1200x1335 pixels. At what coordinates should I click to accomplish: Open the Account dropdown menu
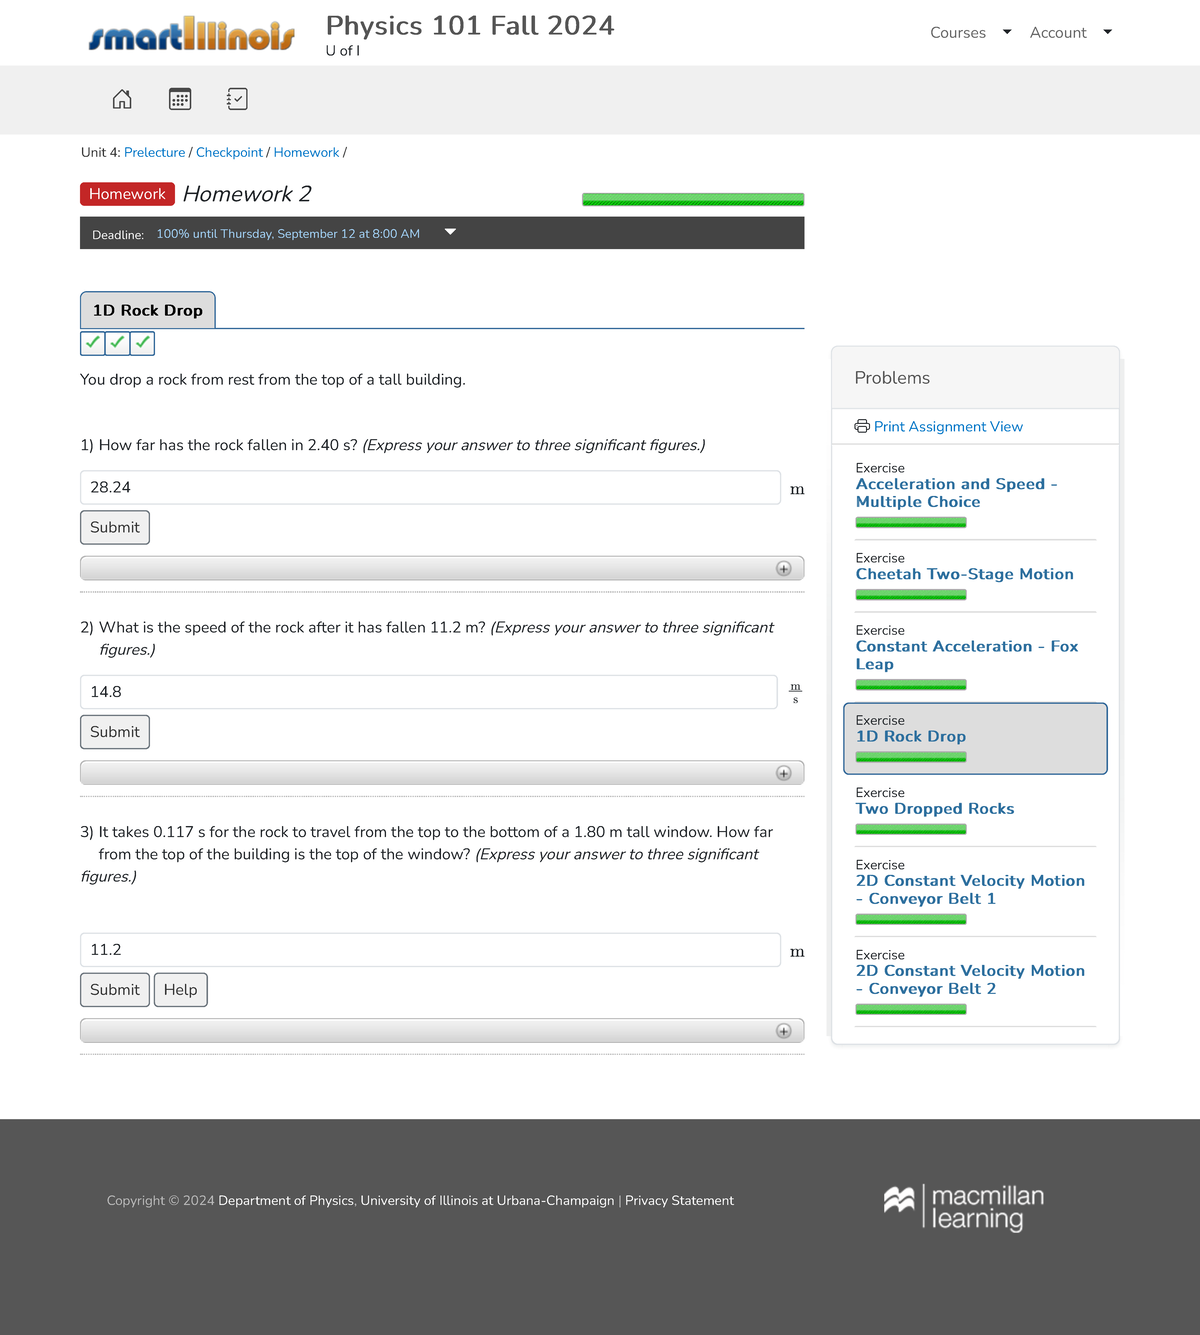(x=1070, y=33)
